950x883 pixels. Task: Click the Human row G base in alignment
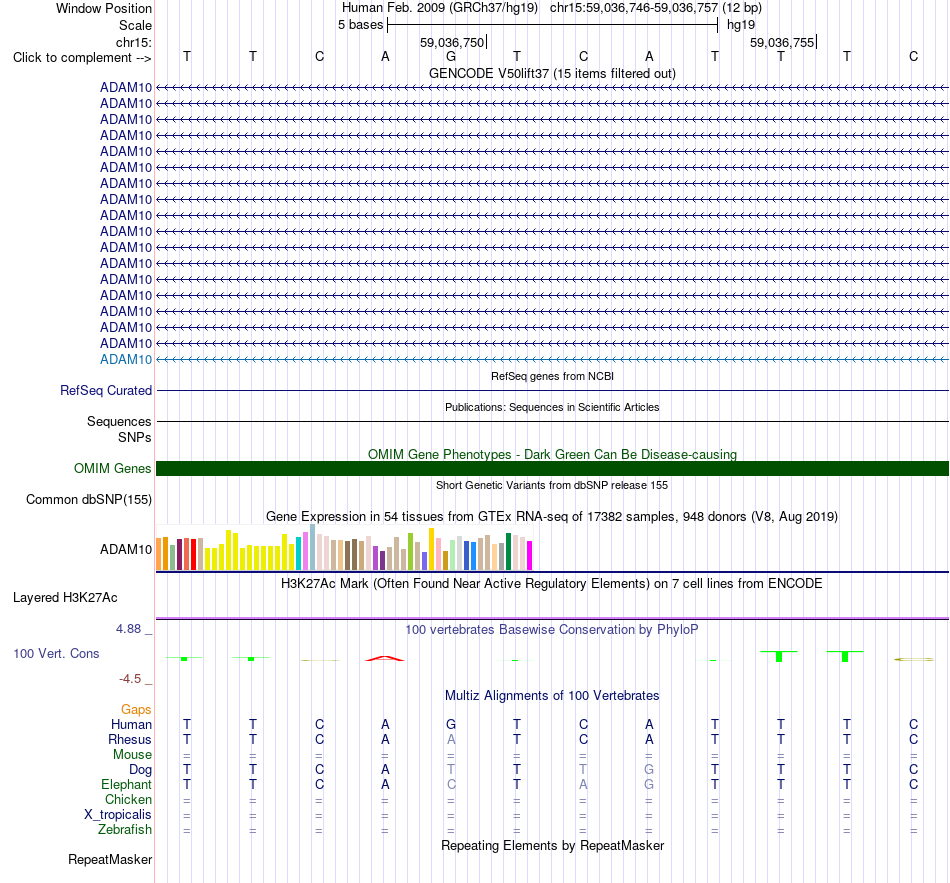451,724
